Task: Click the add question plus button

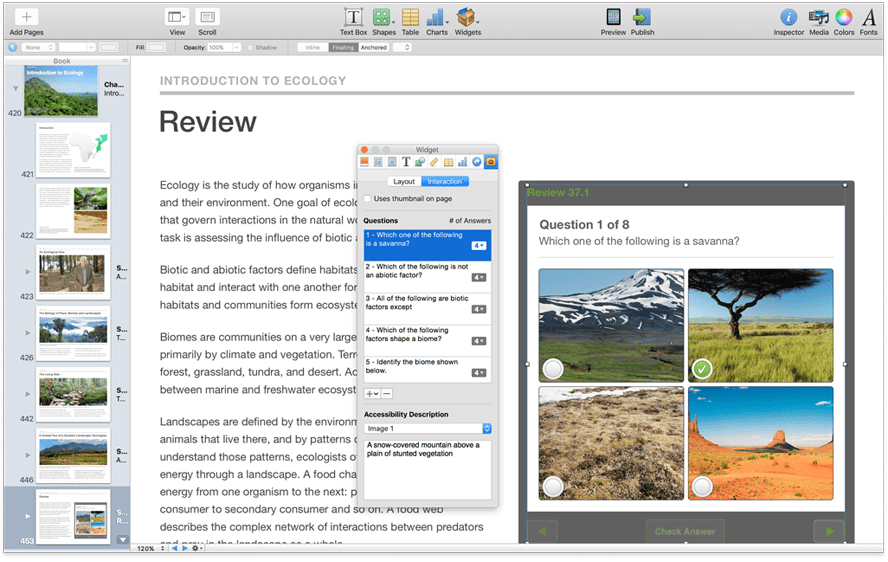Action: [x=372, y=394]
